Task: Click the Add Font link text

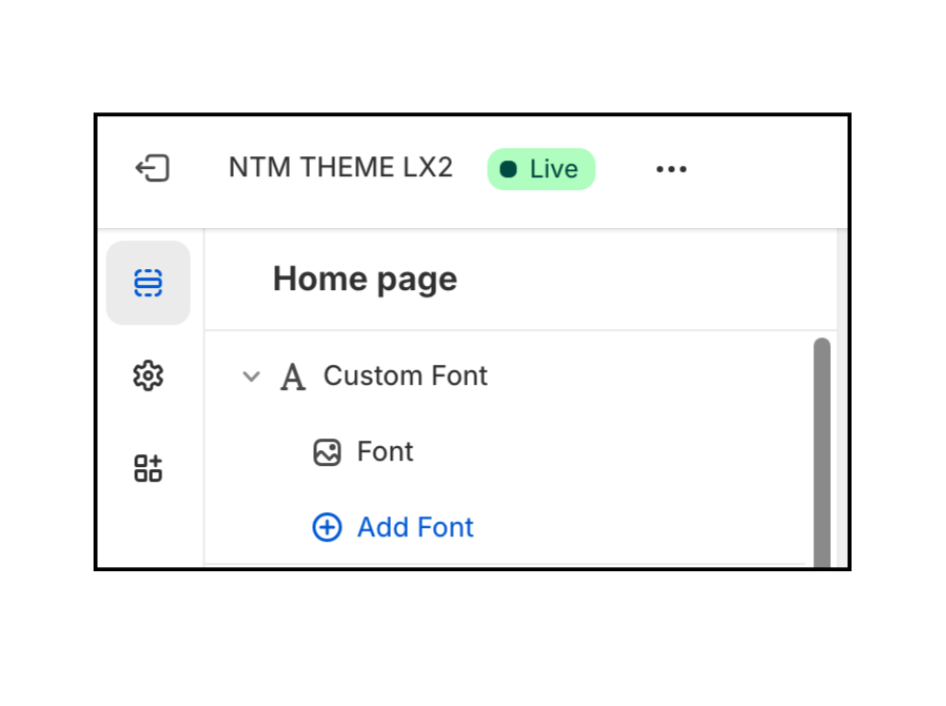Action: click(415, 527)
